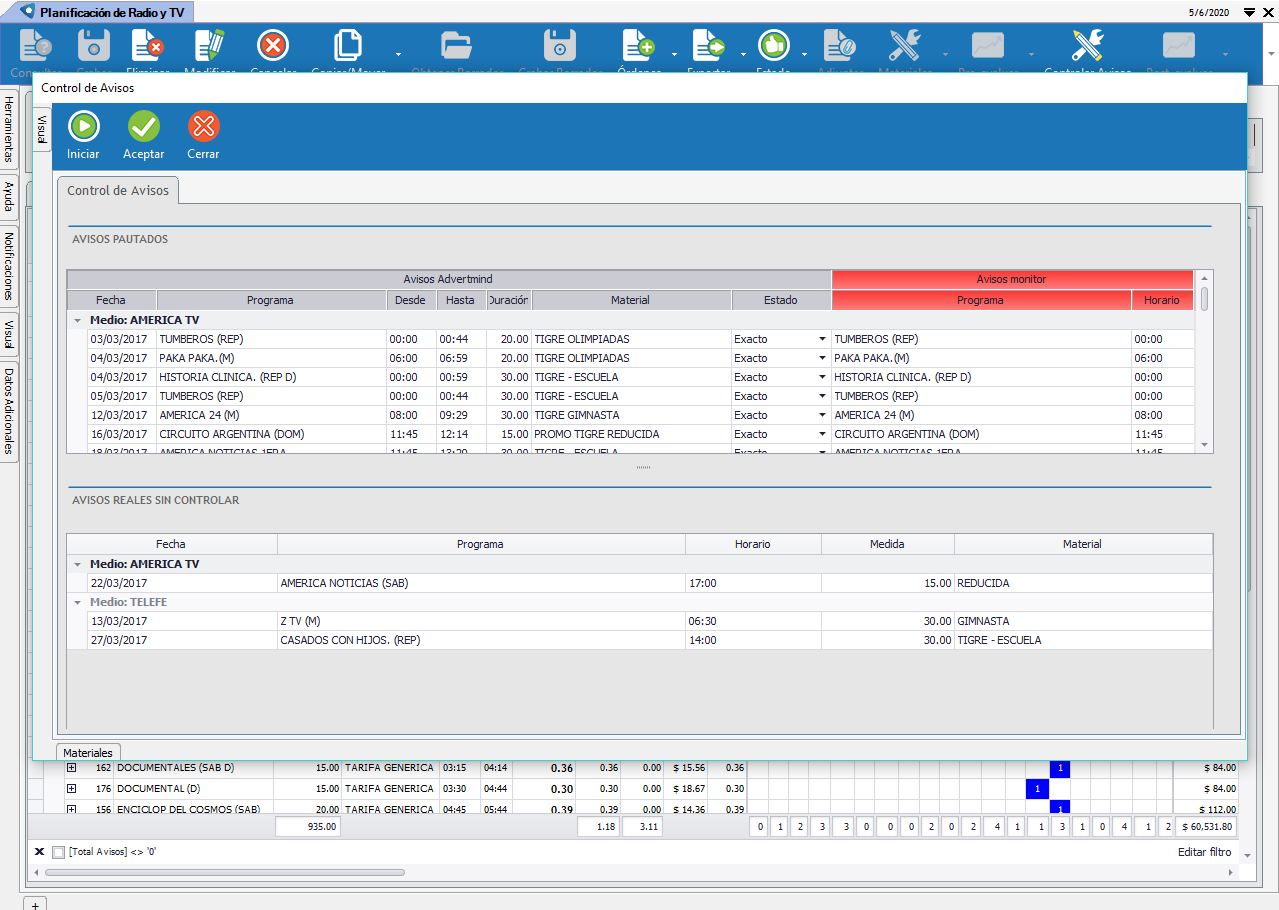The width and height of the screenshot is (1279, 910).
Task: Expand the DOCUMENTAL (D) row
Action: pos(71,789)
